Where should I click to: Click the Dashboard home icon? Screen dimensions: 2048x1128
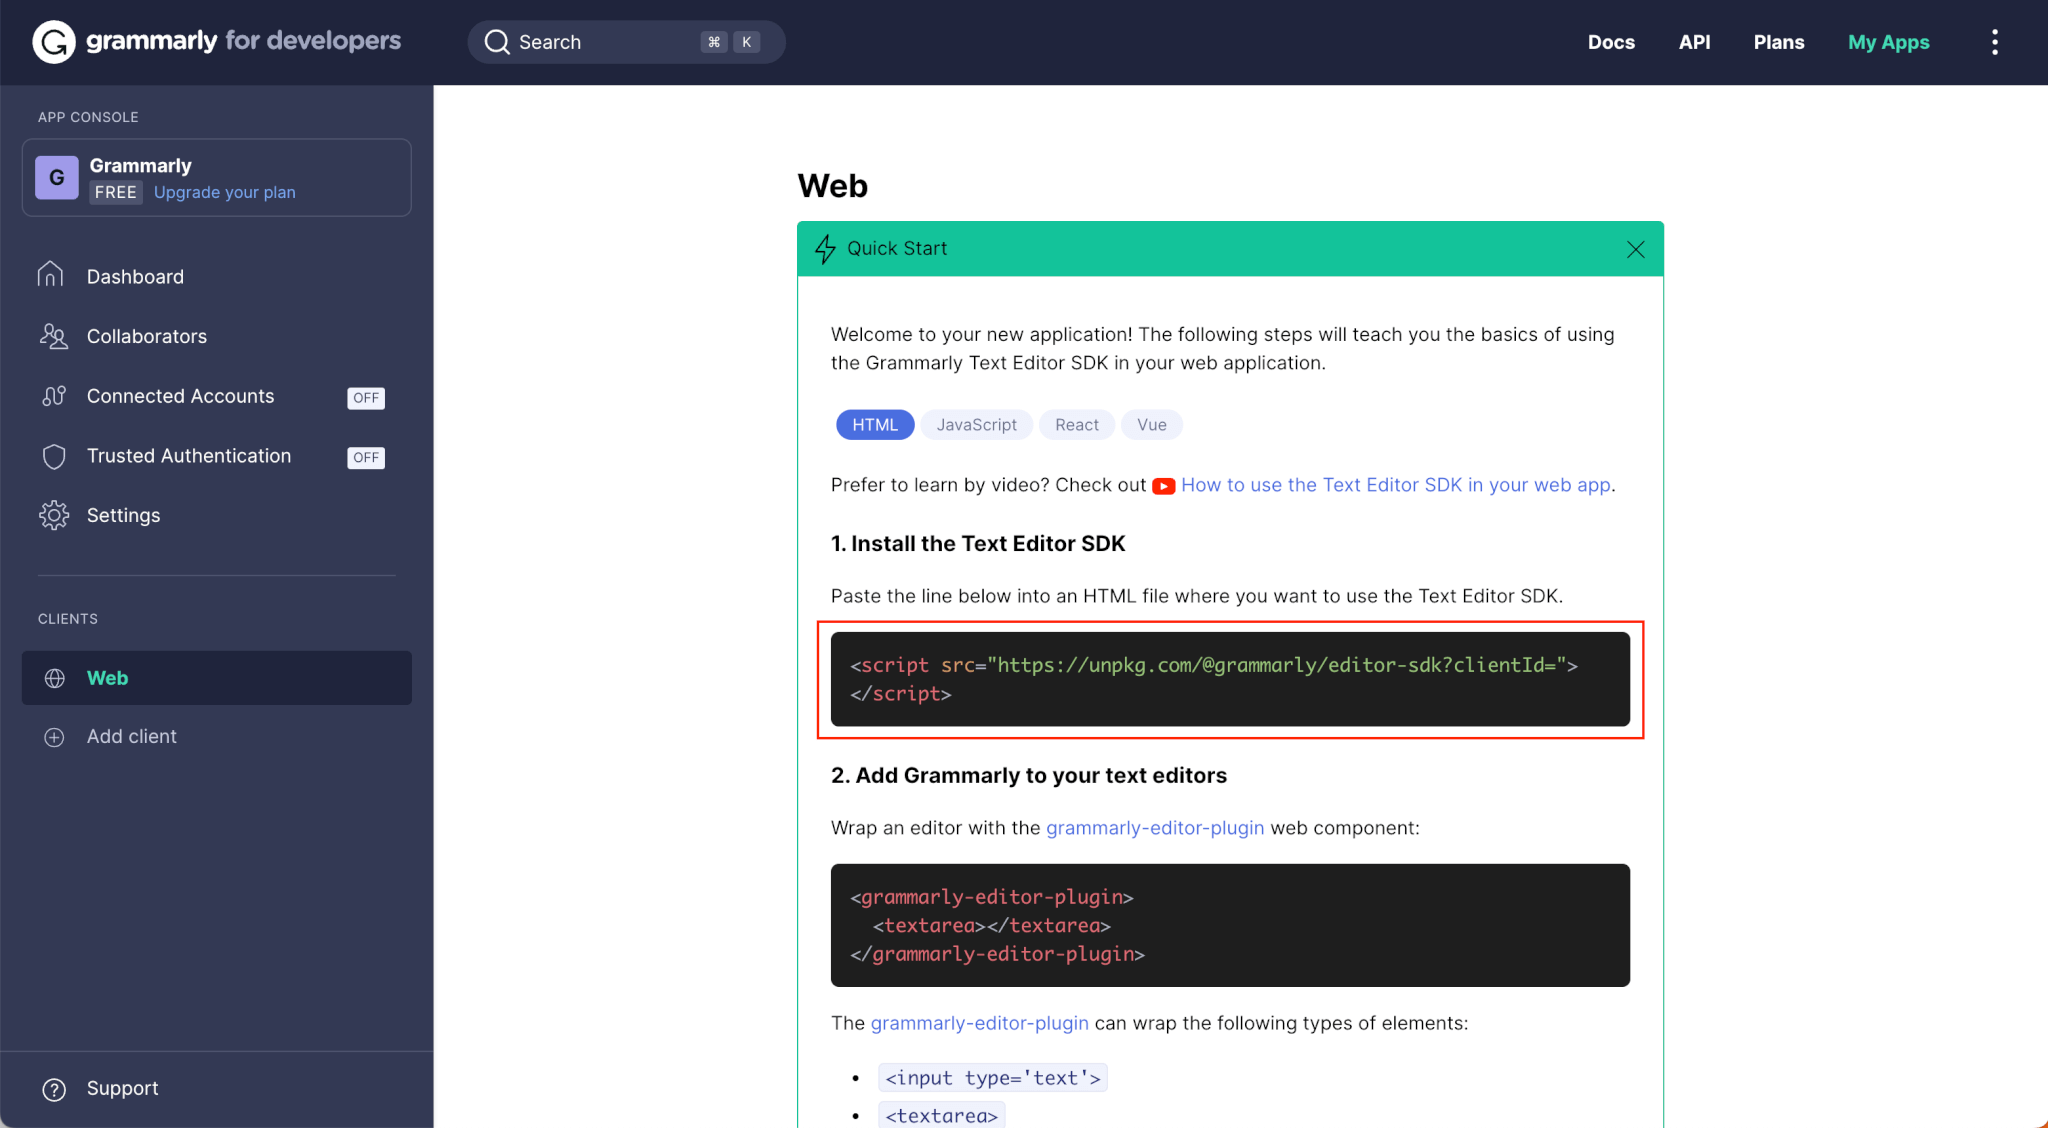click(x=51, y=275)
